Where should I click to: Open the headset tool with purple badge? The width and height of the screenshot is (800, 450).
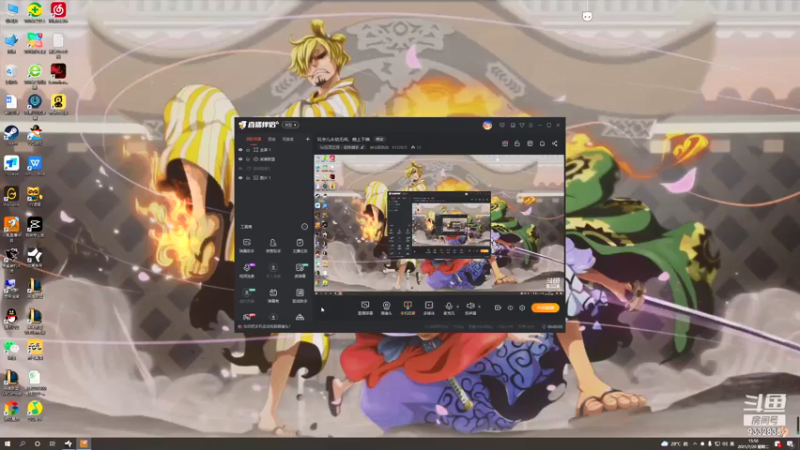point(247,270)
